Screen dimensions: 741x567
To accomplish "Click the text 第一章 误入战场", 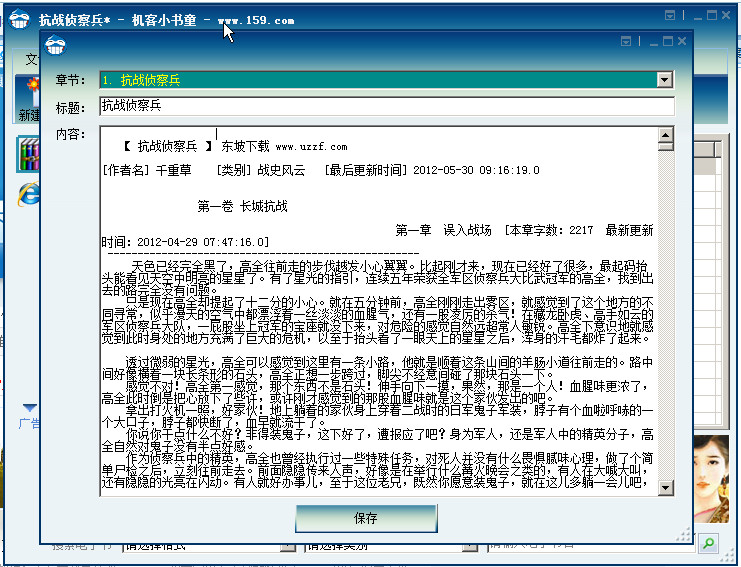I will [443, 231].
